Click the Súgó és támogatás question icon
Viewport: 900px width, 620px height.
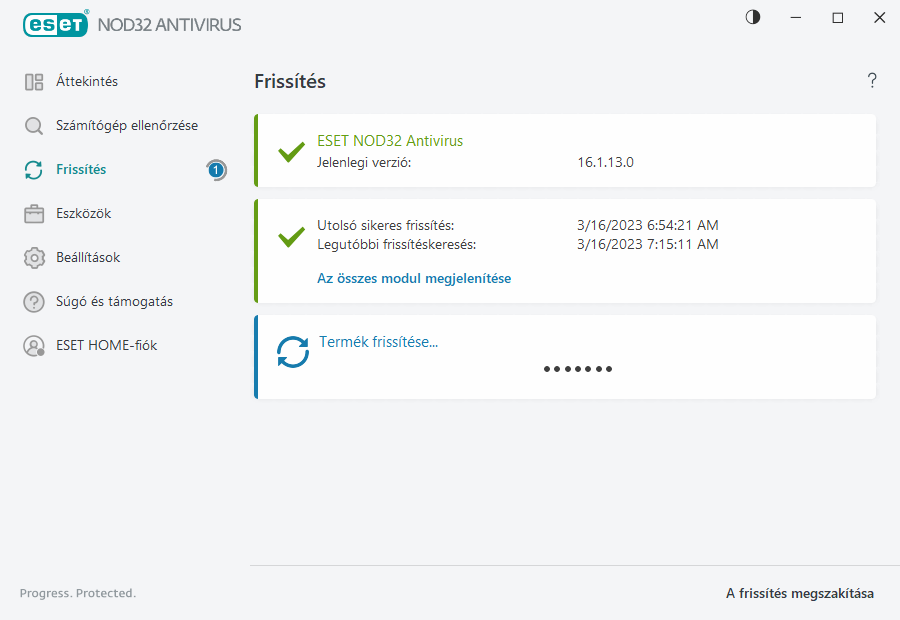[34, 302]
